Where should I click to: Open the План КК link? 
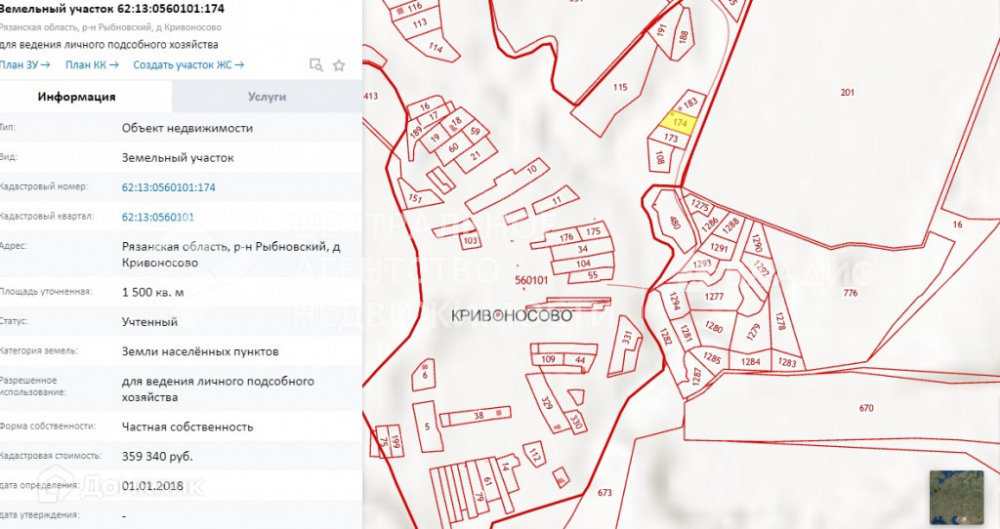(x=92, y=64)
